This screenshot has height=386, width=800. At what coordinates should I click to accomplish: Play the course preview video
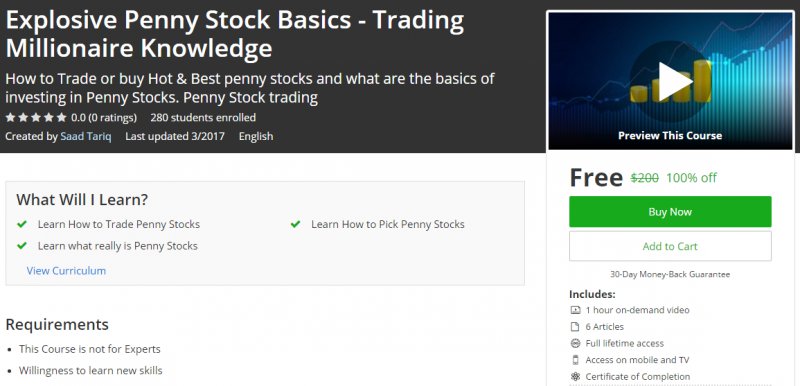pos(675,81)
